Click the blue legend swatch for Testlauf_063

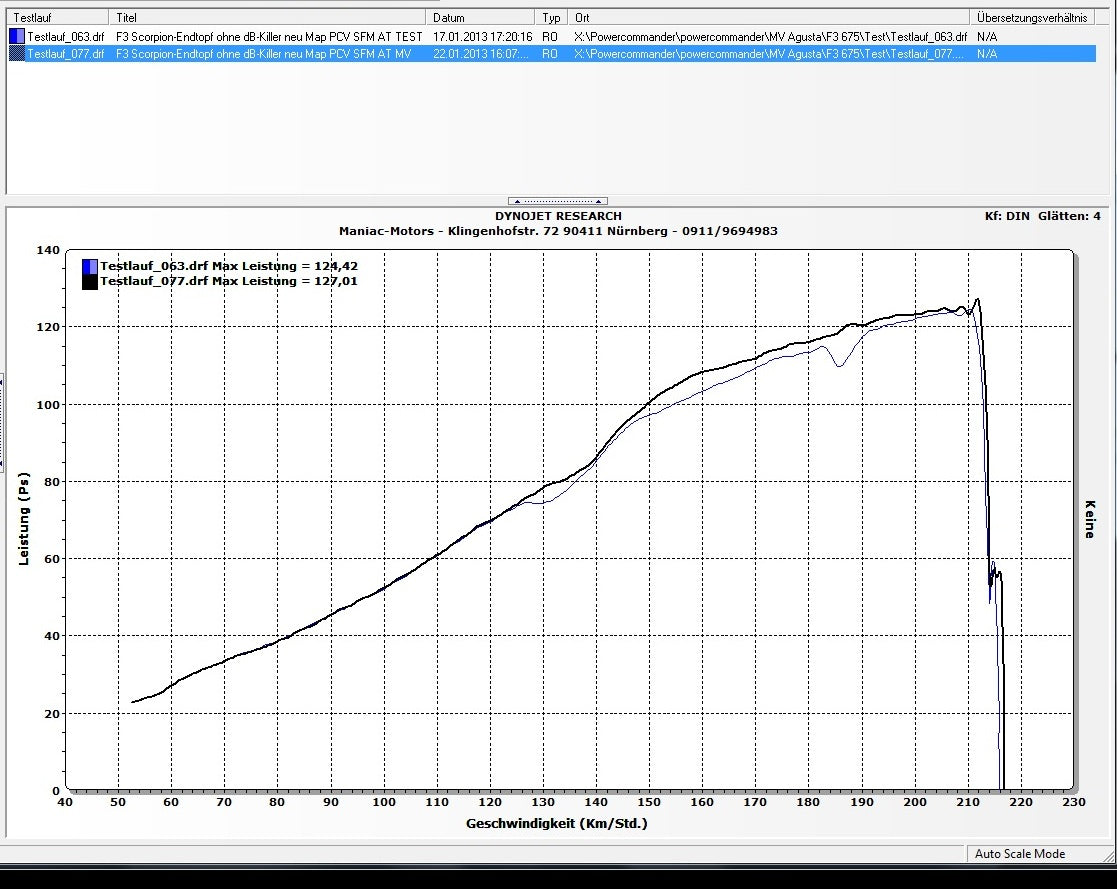90,266
